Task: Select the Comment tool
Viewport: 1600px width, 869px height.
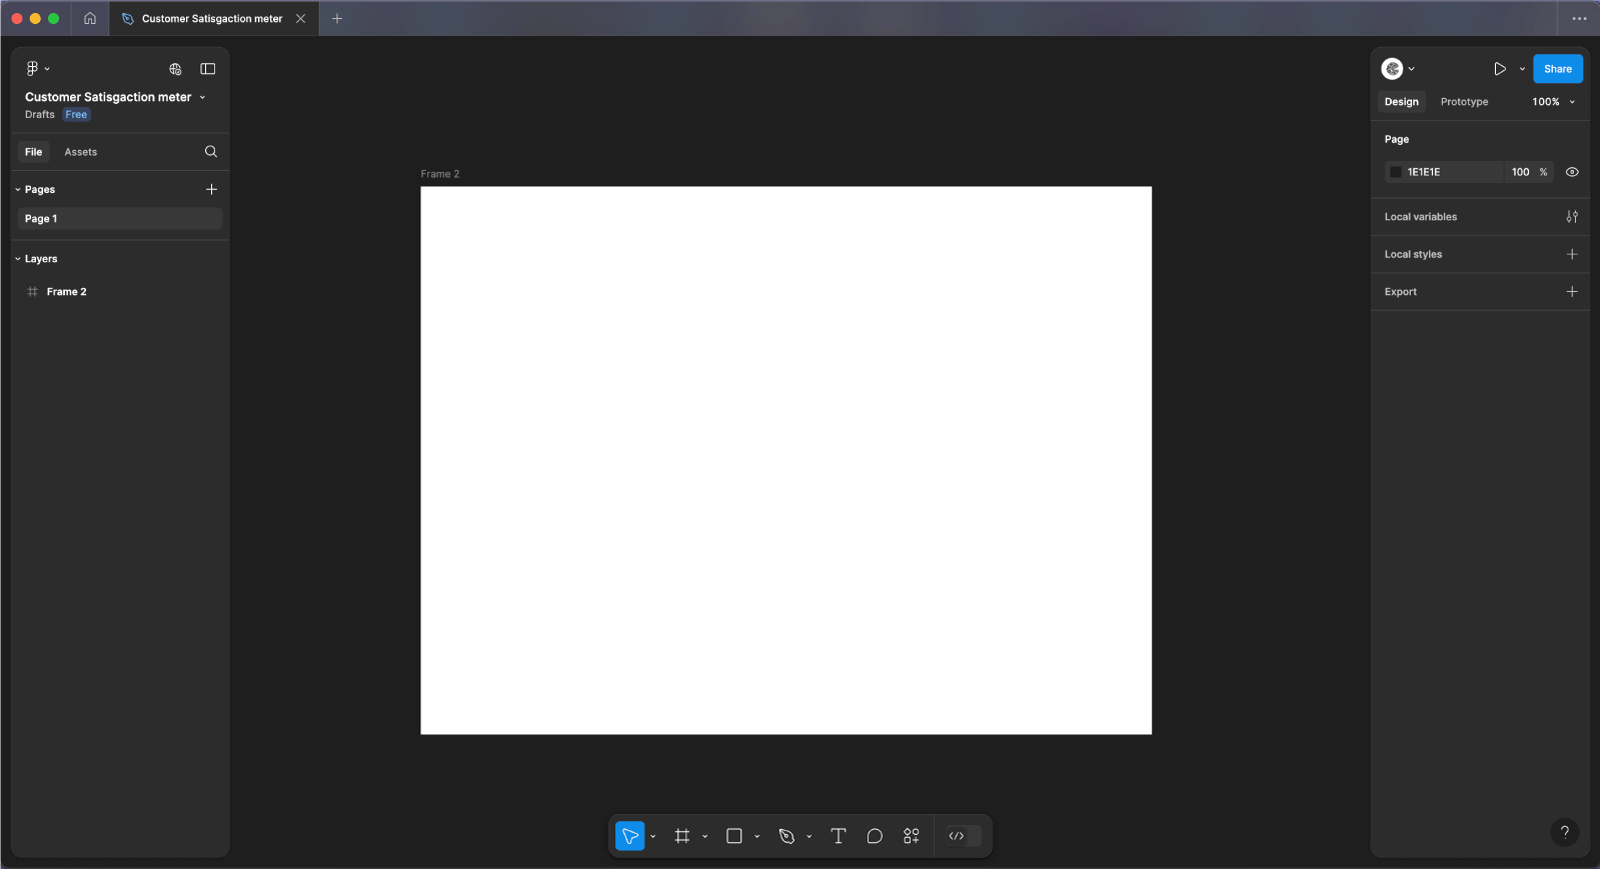Action: pos(874,836)
